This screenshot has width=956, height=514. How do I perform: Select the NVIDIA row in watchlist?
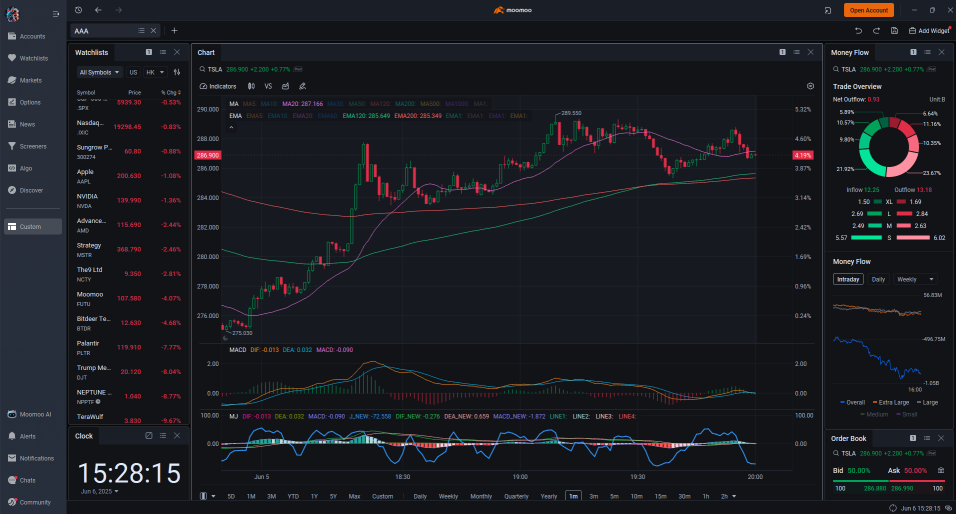[128, 201]
